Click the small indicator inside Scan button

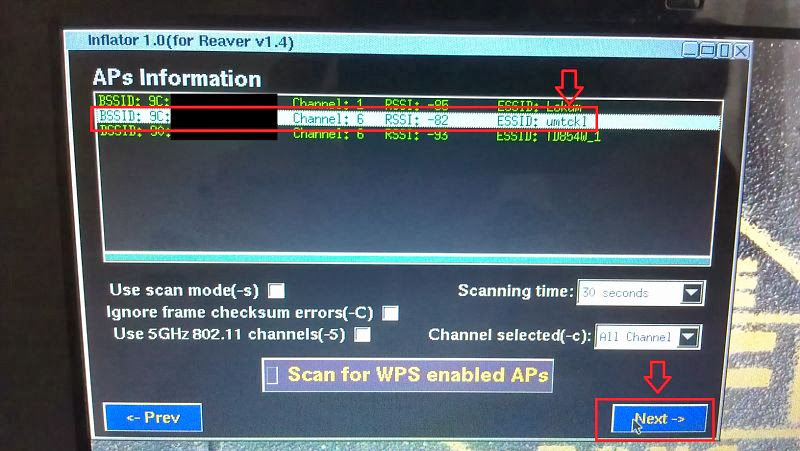pos(272,375)
